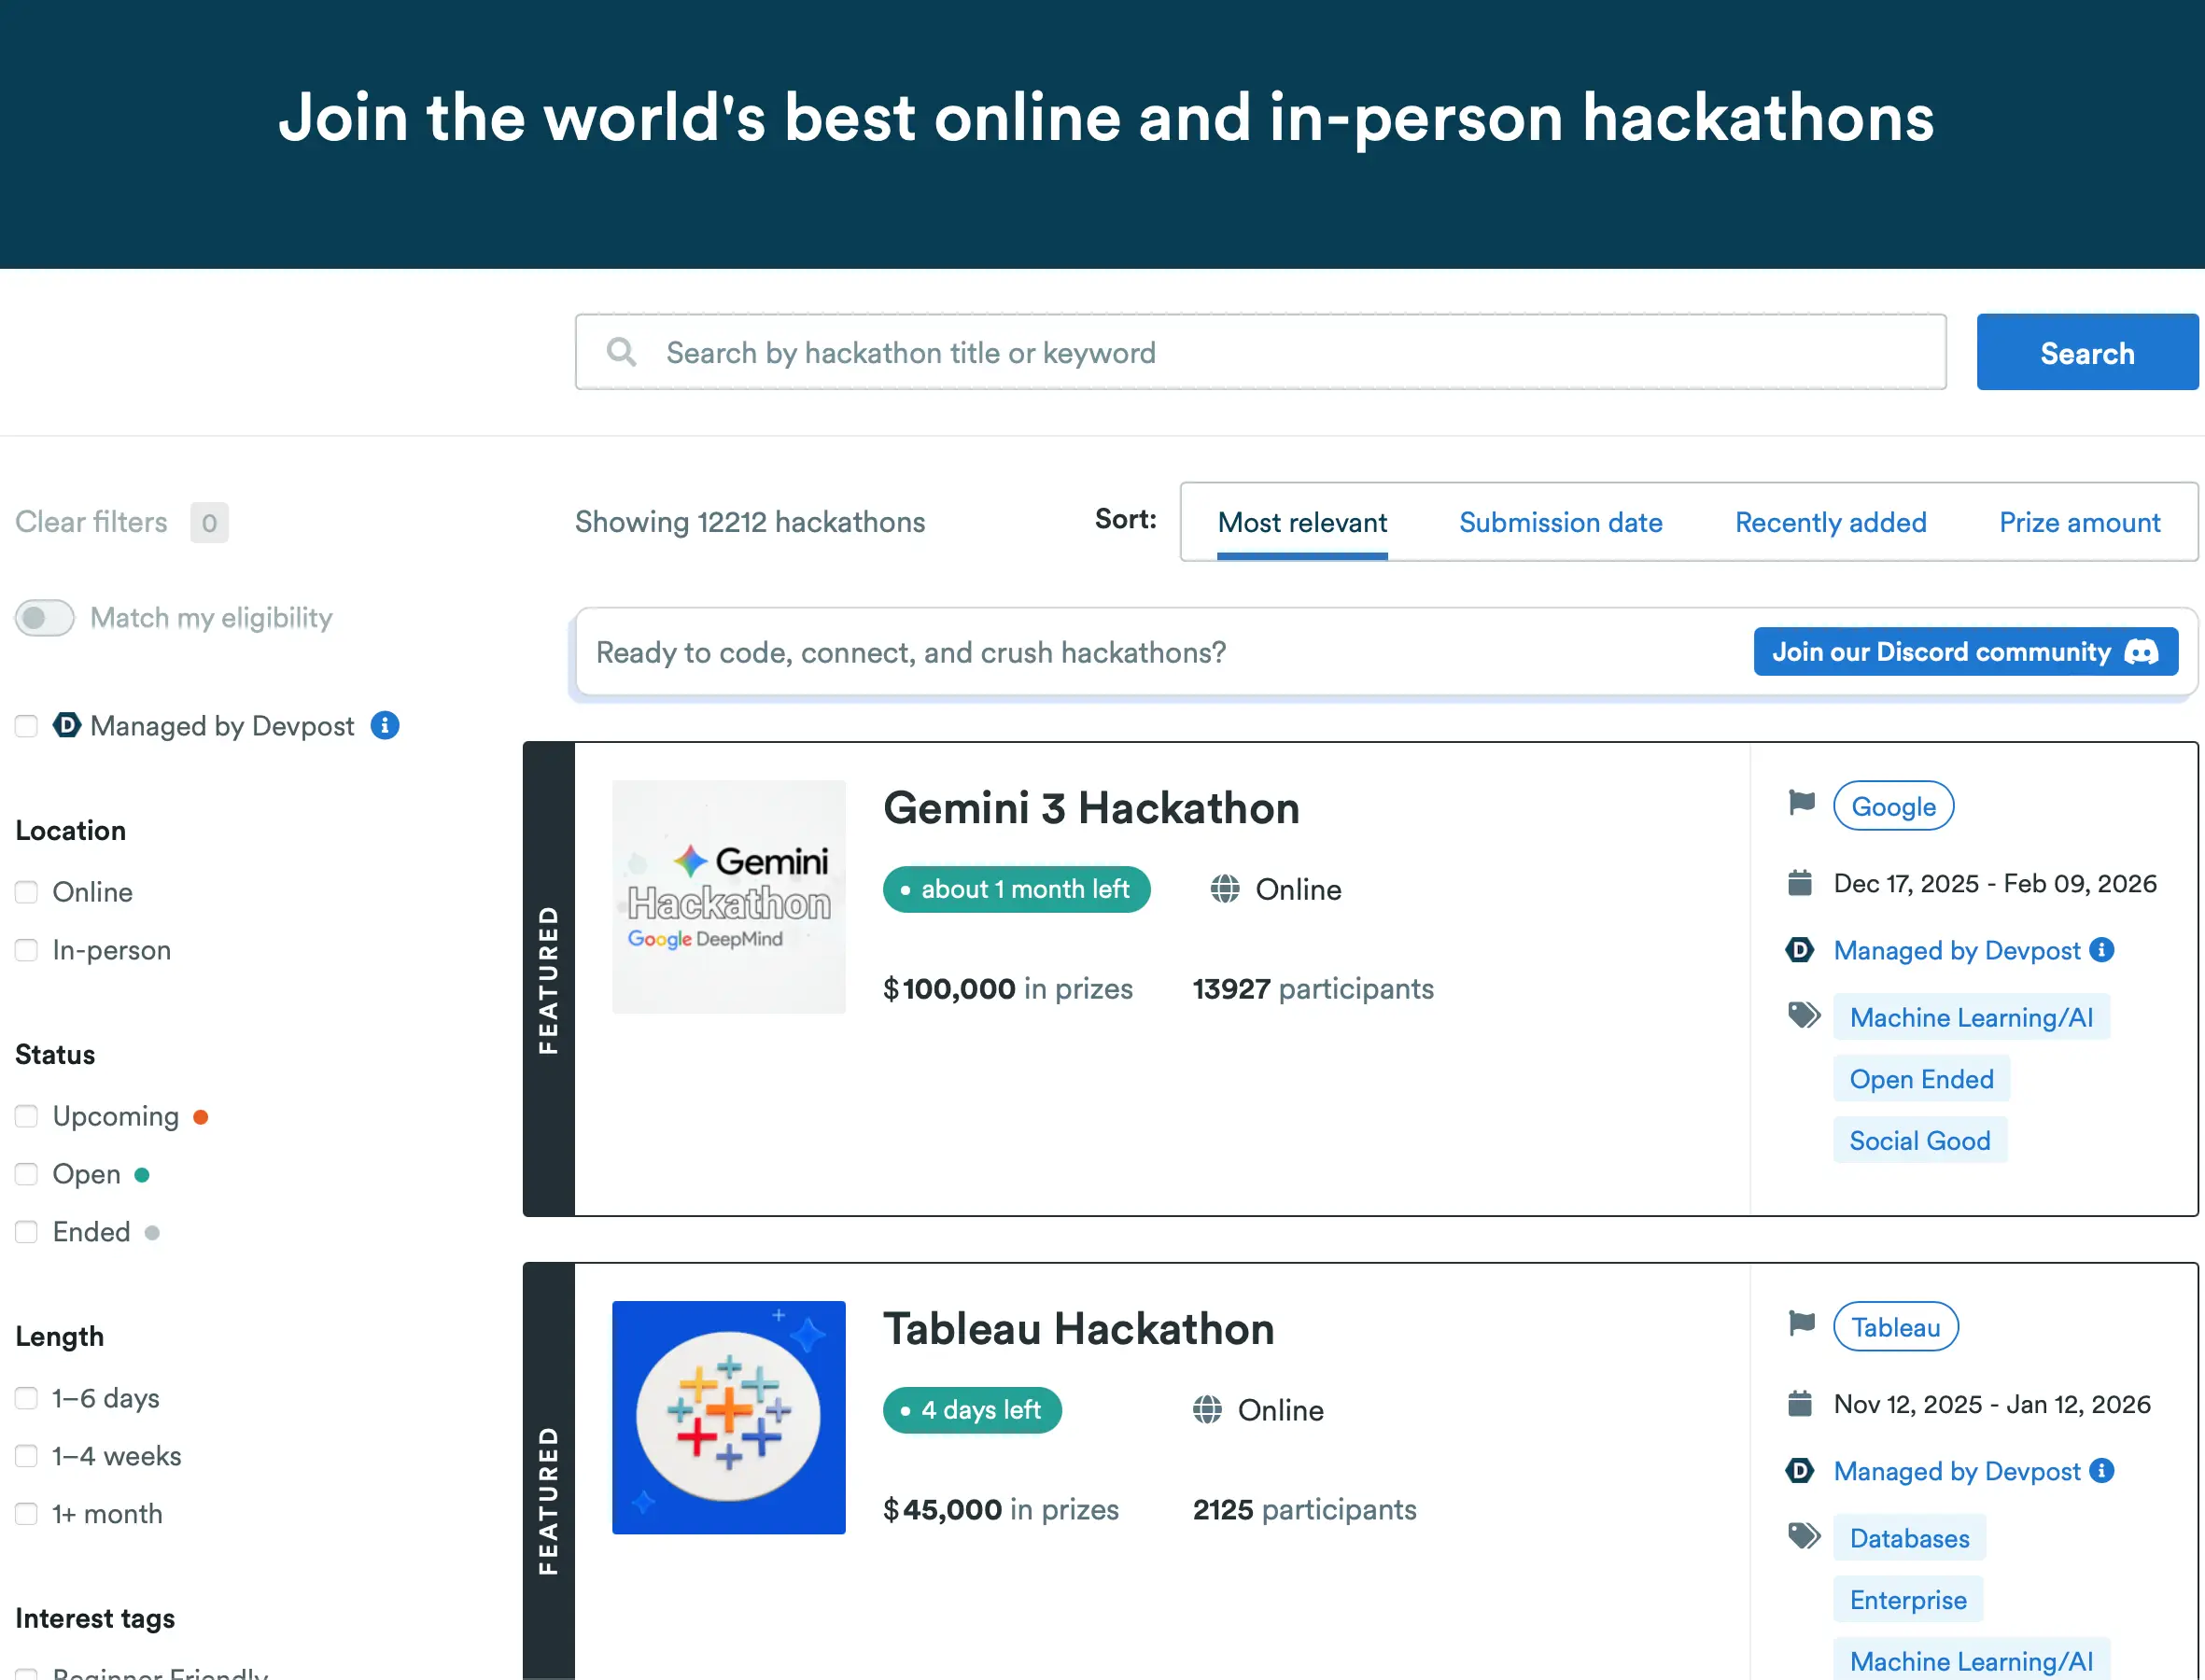Click the Devpost D icon on Gemini 3 Hackathon
This screenshot has width=2205, height=1680.
1800,950
